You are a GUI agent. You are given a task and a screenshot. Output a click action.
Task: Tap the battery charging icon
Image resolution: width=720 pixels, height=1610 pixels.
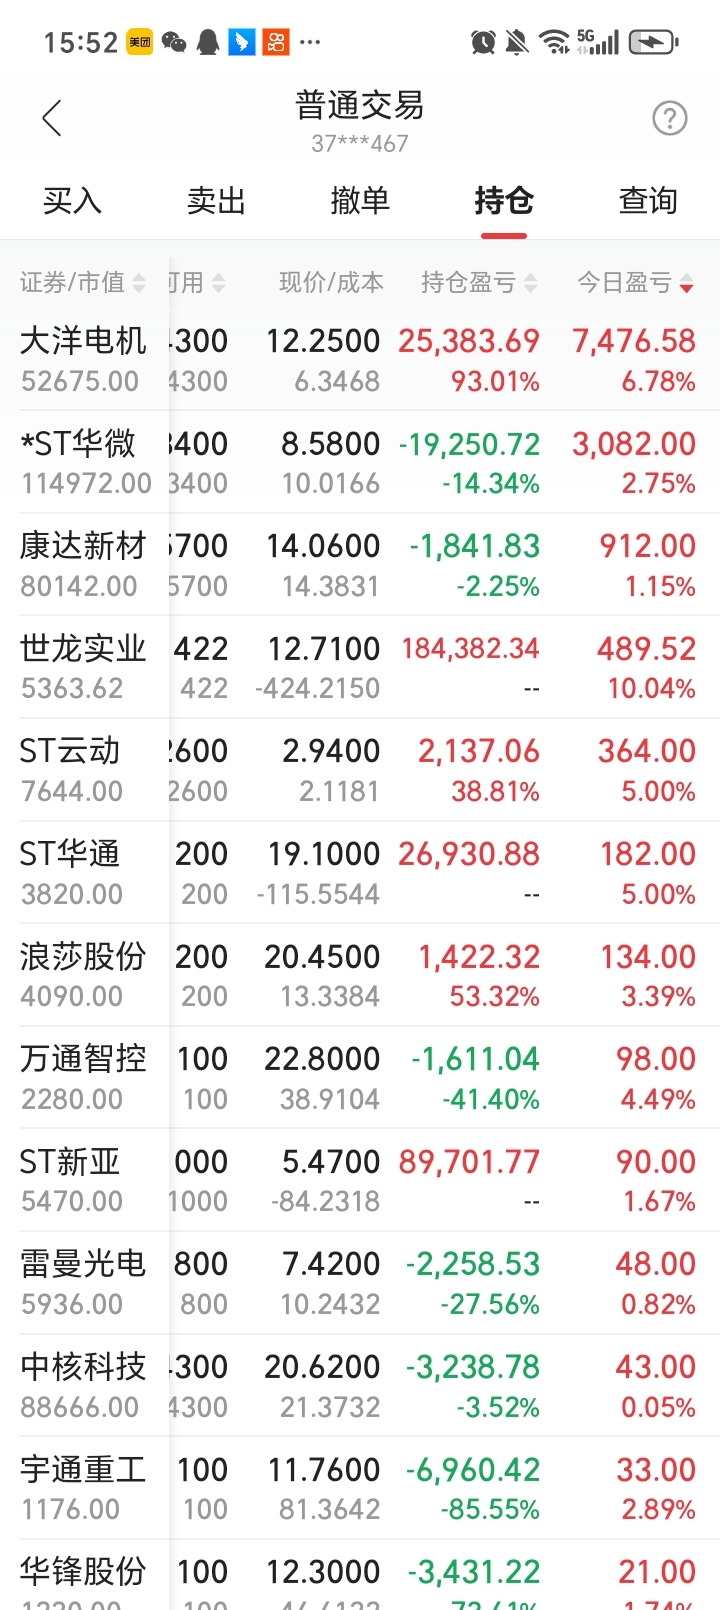click(654, 42)
